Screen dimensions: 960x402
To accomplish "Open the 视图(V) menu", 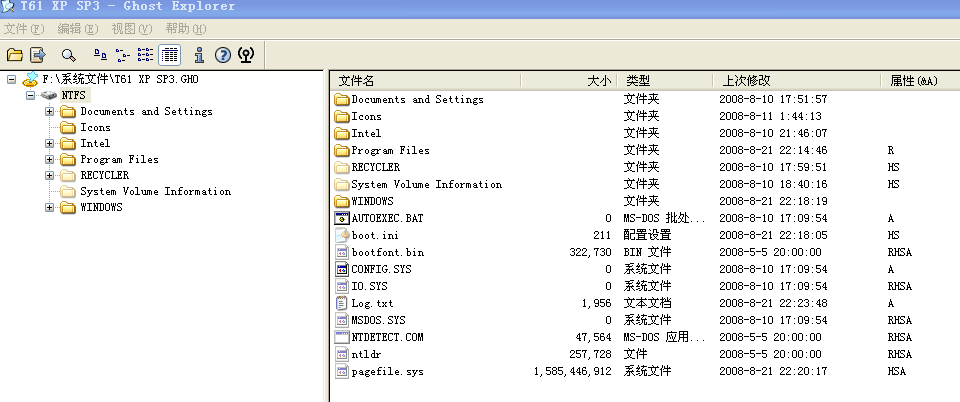I will 132,29.
